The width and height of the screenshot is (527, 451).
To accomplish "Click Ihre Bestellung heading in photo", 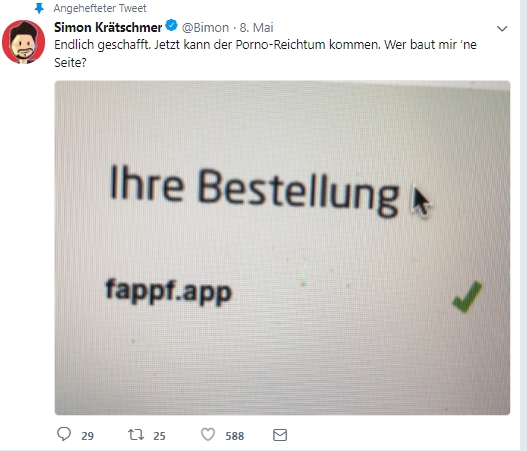I will point(254,190).
